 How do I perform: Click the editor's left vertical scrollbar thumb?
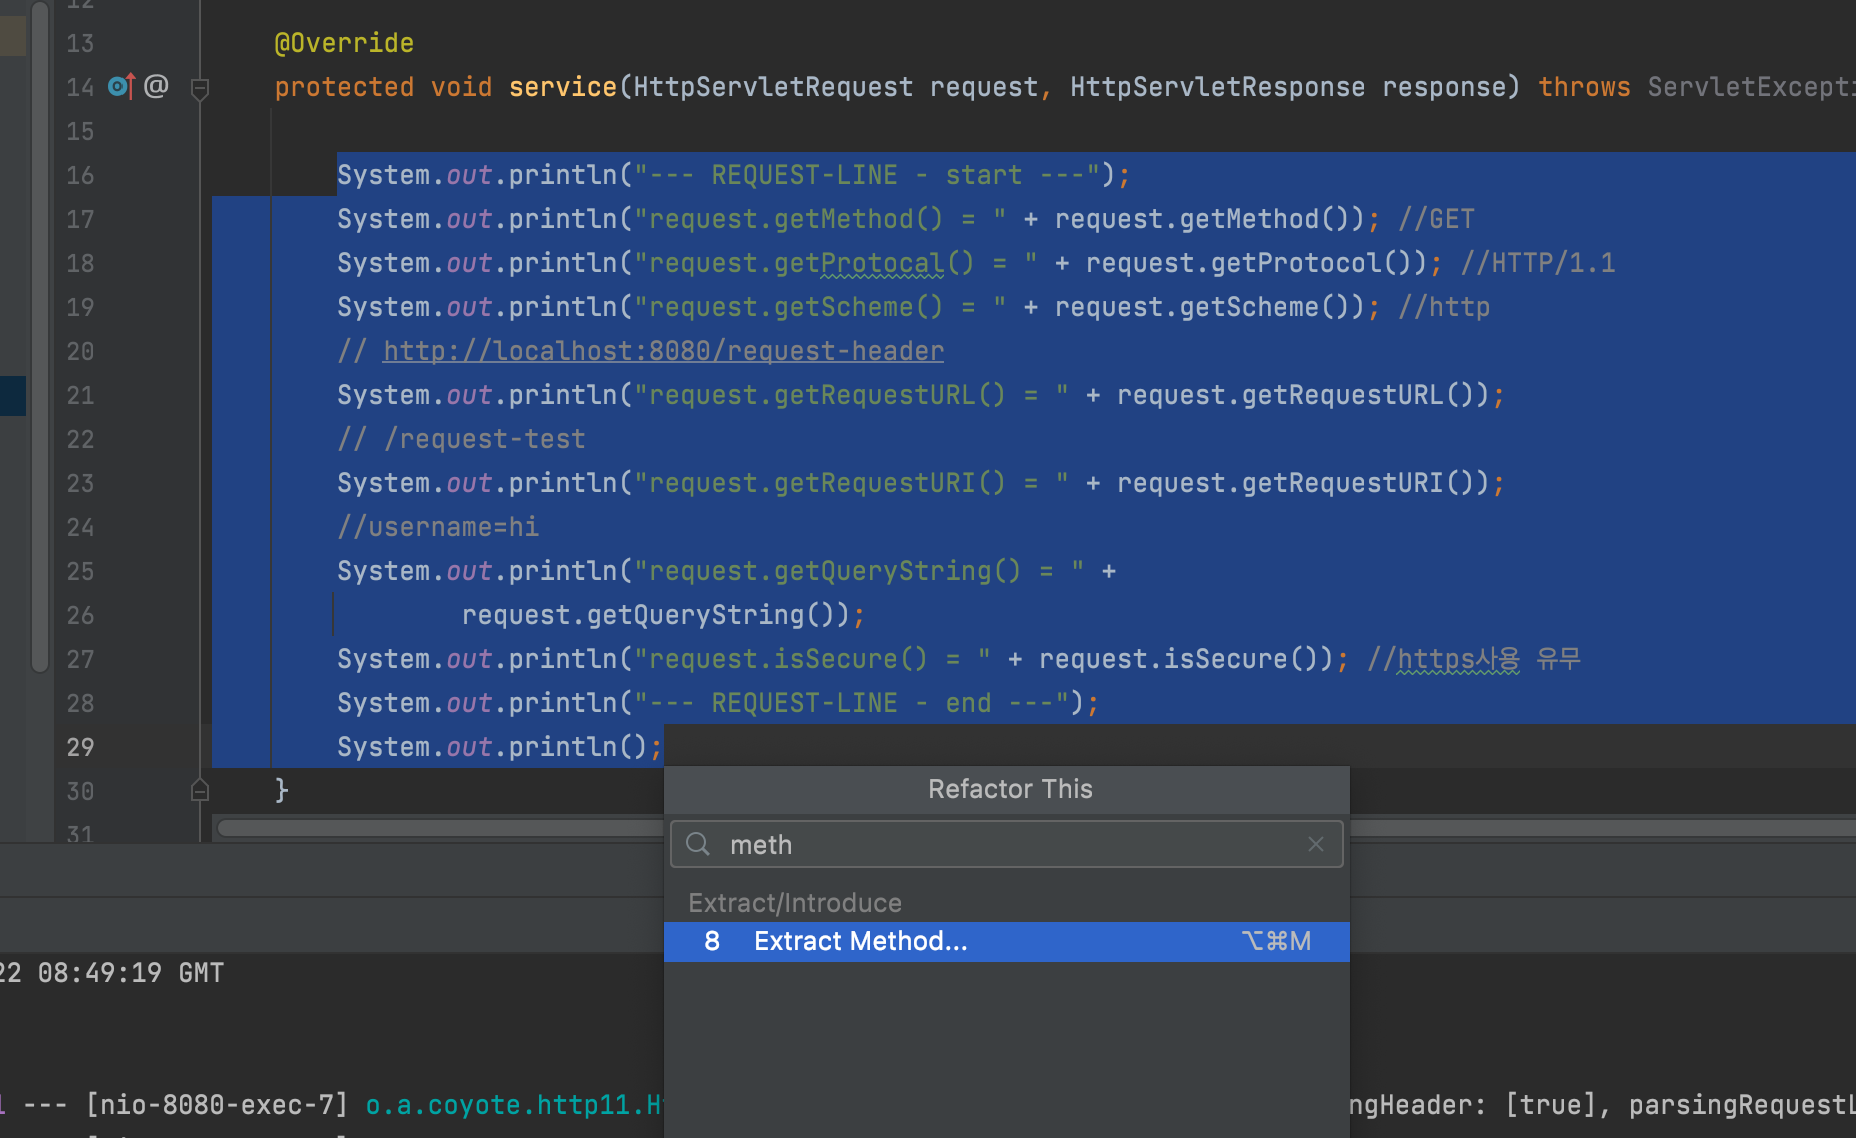[x=40, y=336]
